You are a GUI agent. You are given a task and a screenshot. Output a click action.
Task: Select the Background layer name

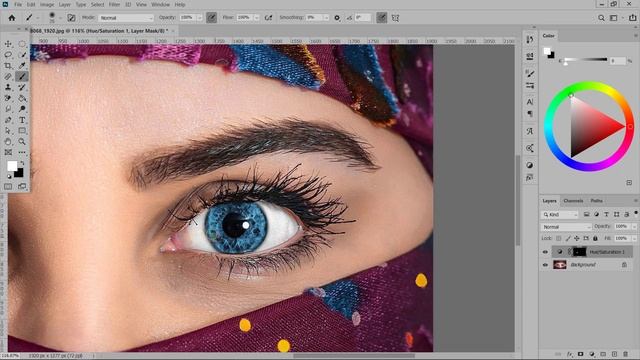pos(583,265)
